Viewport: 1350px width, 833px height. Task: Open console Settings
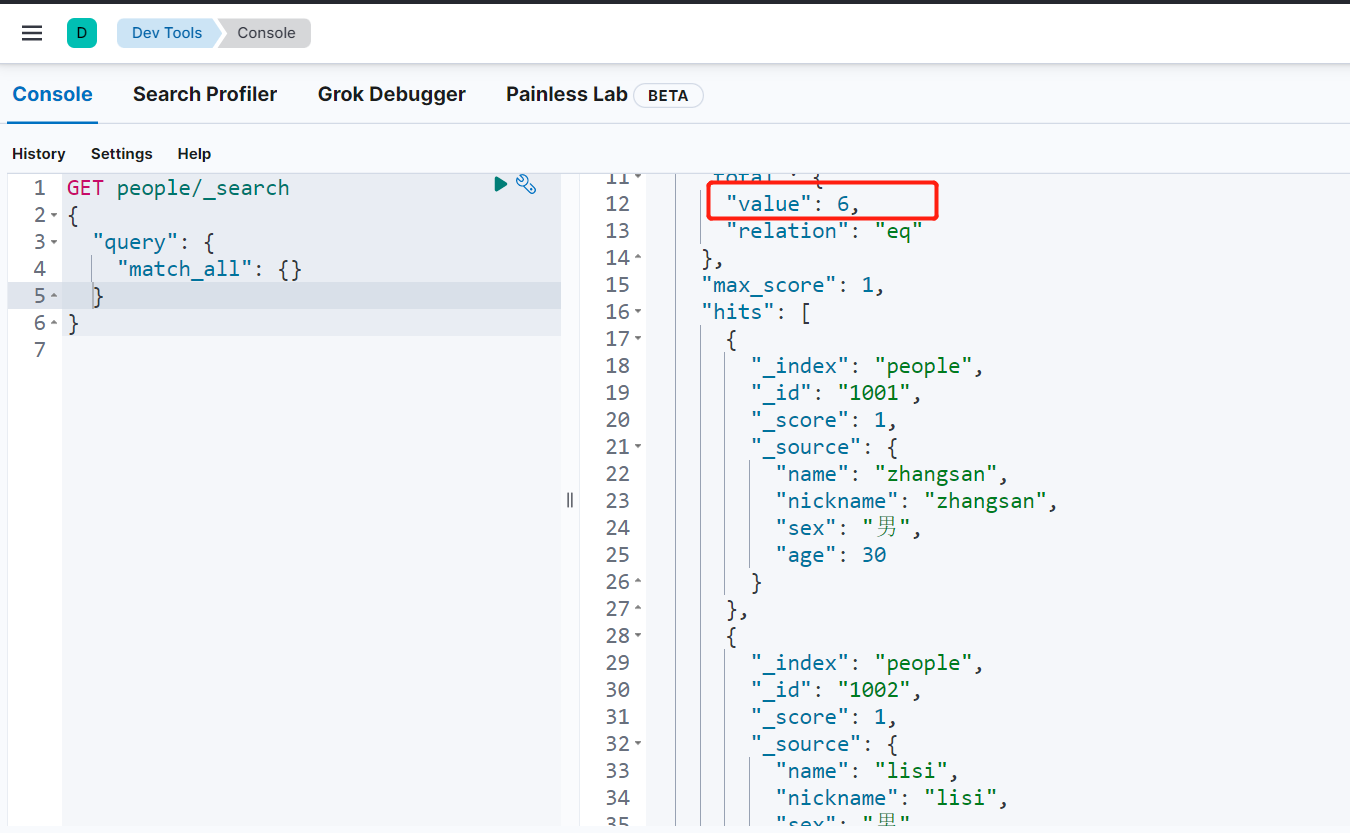pos(121,154)
